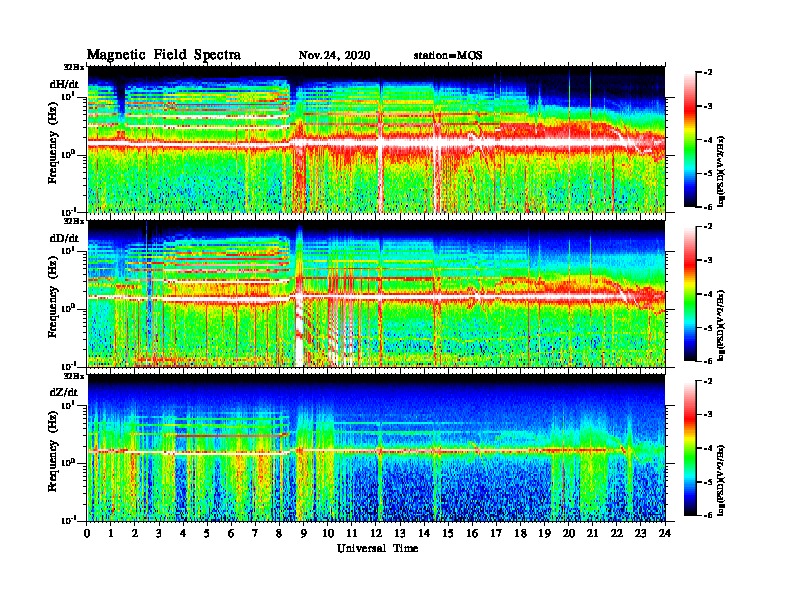
Task: Click hour tick label "18"
Action: [x=520, y=533]
